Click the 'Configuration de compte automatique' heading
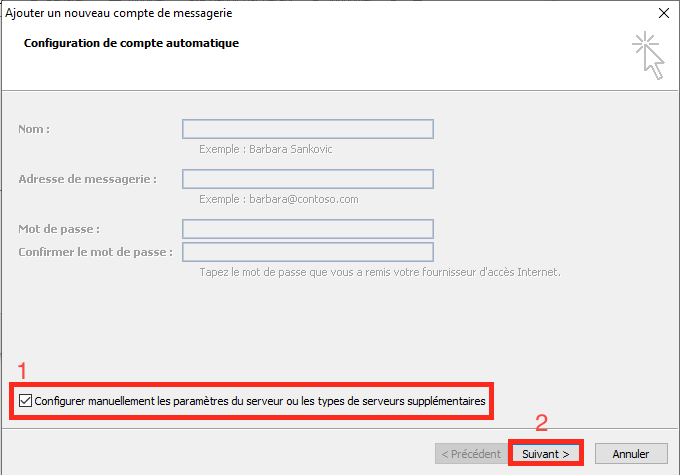Screen dimensions: 680x475 131,43
